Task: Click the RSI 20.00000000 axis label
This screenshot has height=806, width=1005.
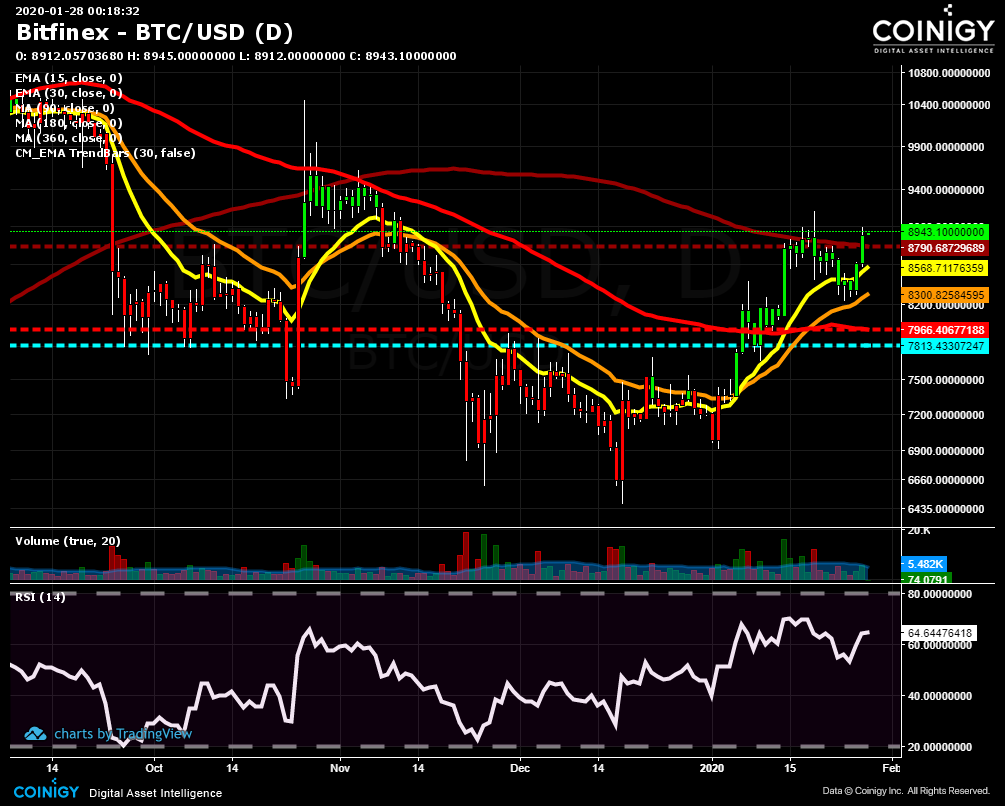Action: coord(940,747)
